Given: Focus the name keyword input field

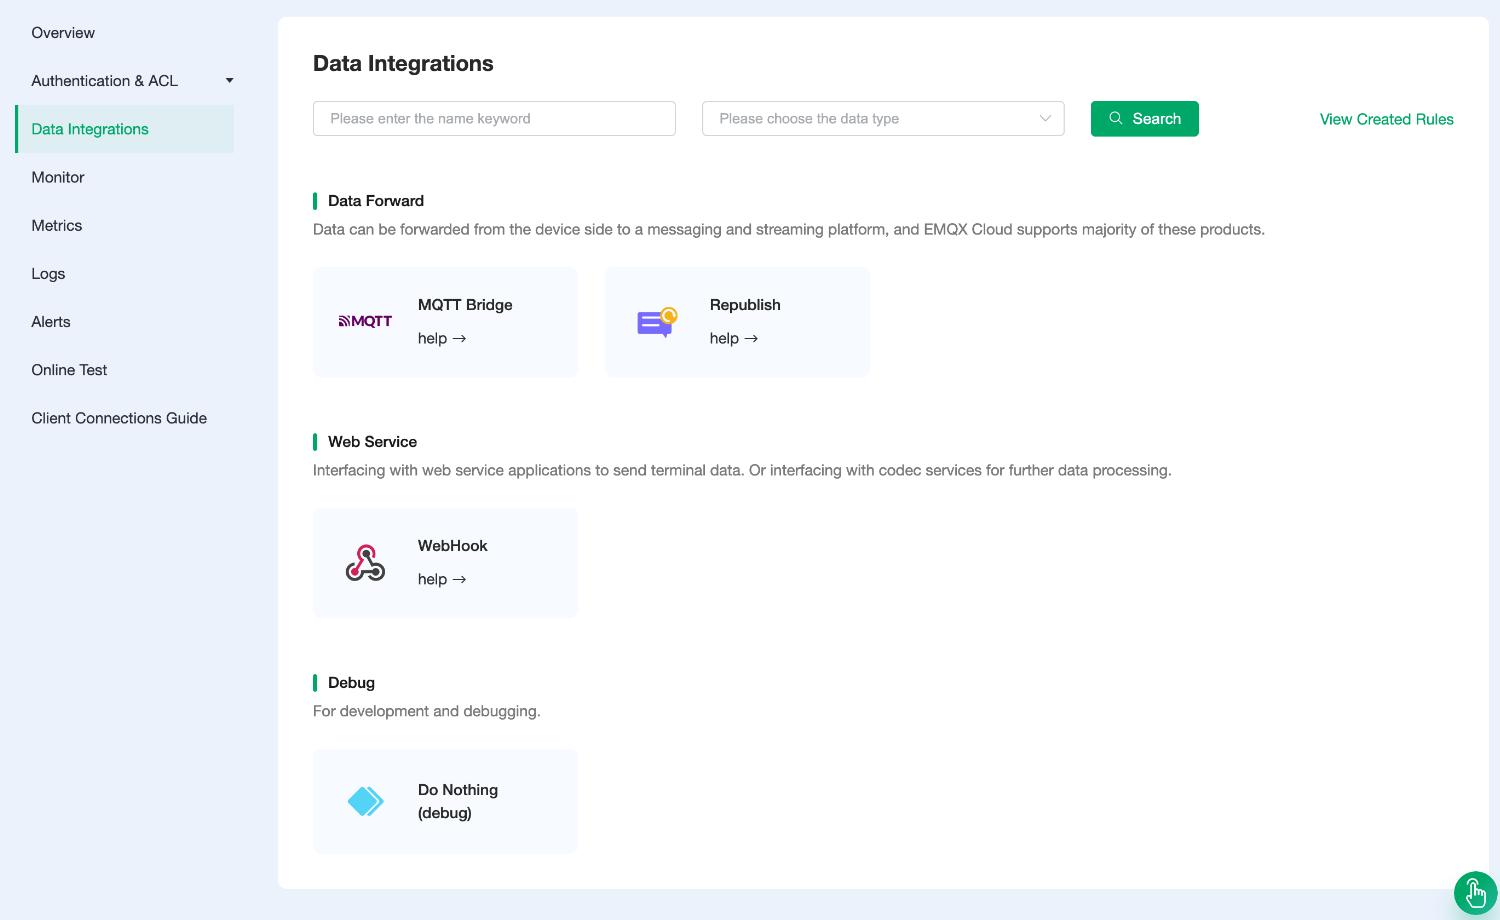Looking at the screenshot, I should 494,118.
